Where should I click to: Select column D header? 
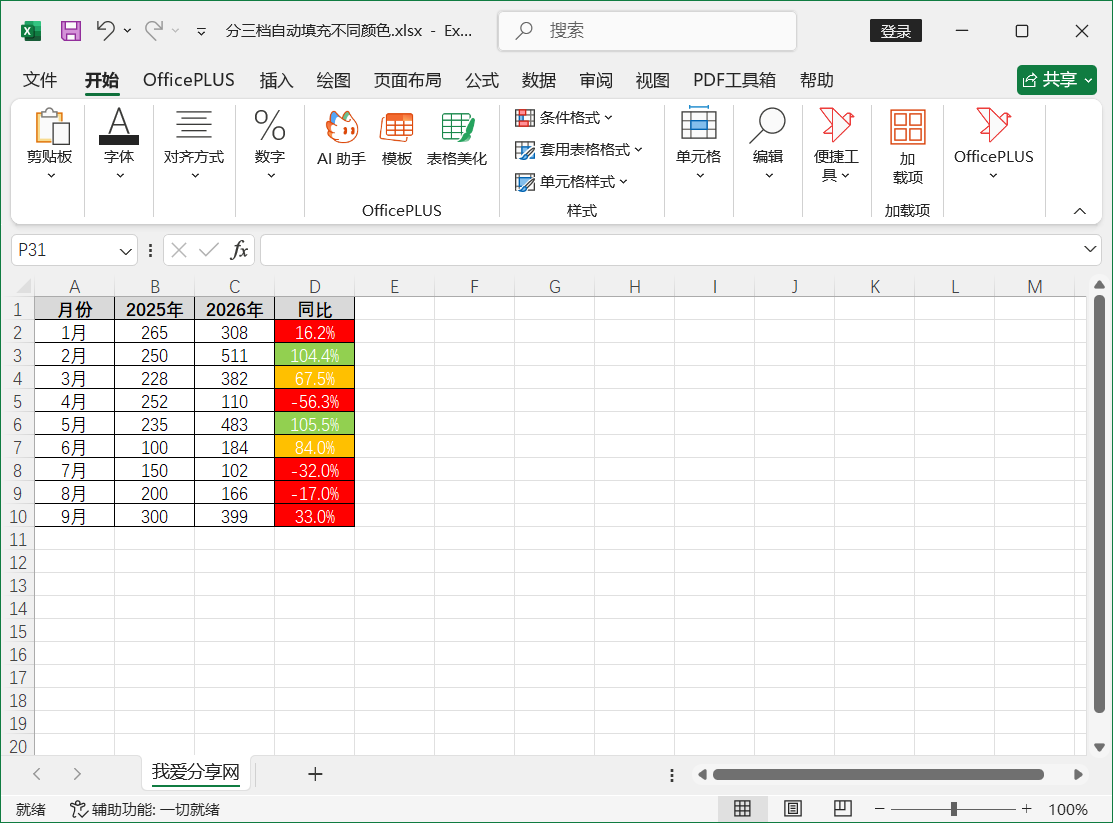[314, 287]
